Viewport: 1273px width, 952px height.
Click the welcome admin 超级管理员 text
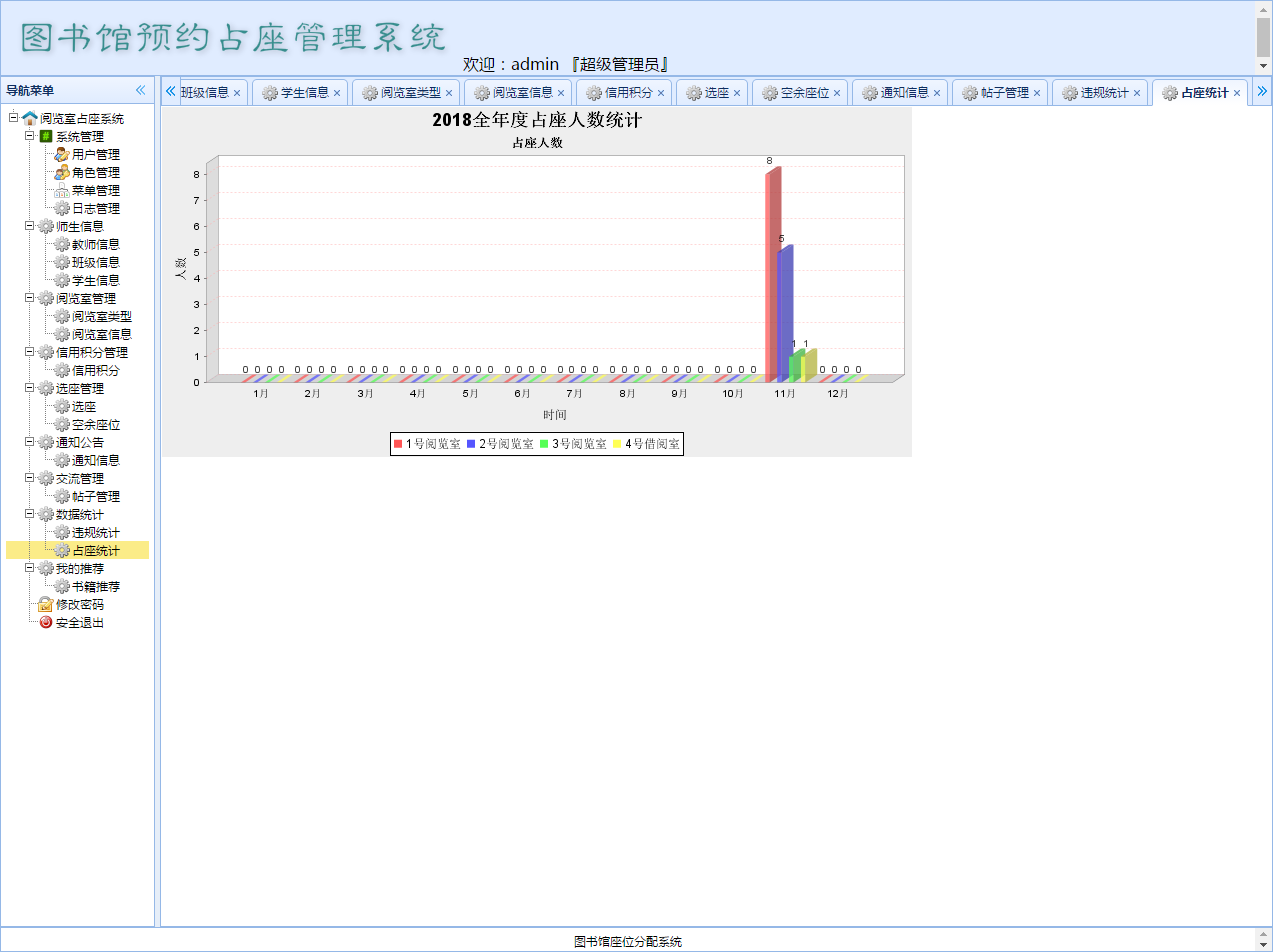click(565, 64)
